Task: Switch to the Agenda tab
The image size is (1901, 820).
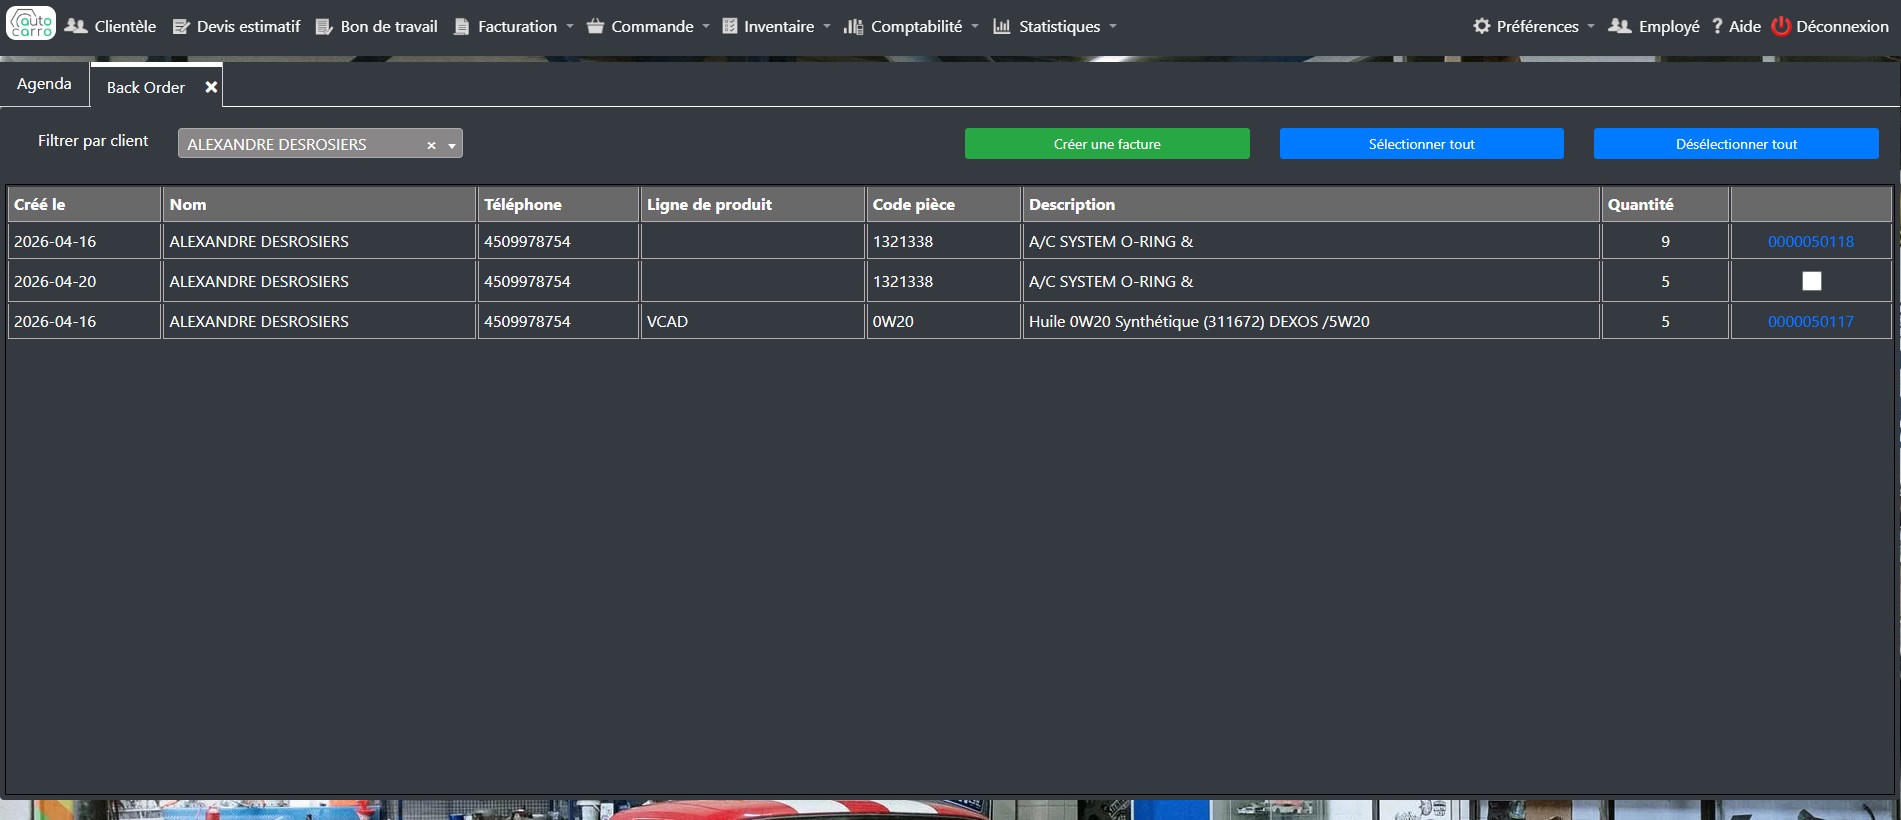Action: click(44, 84)
